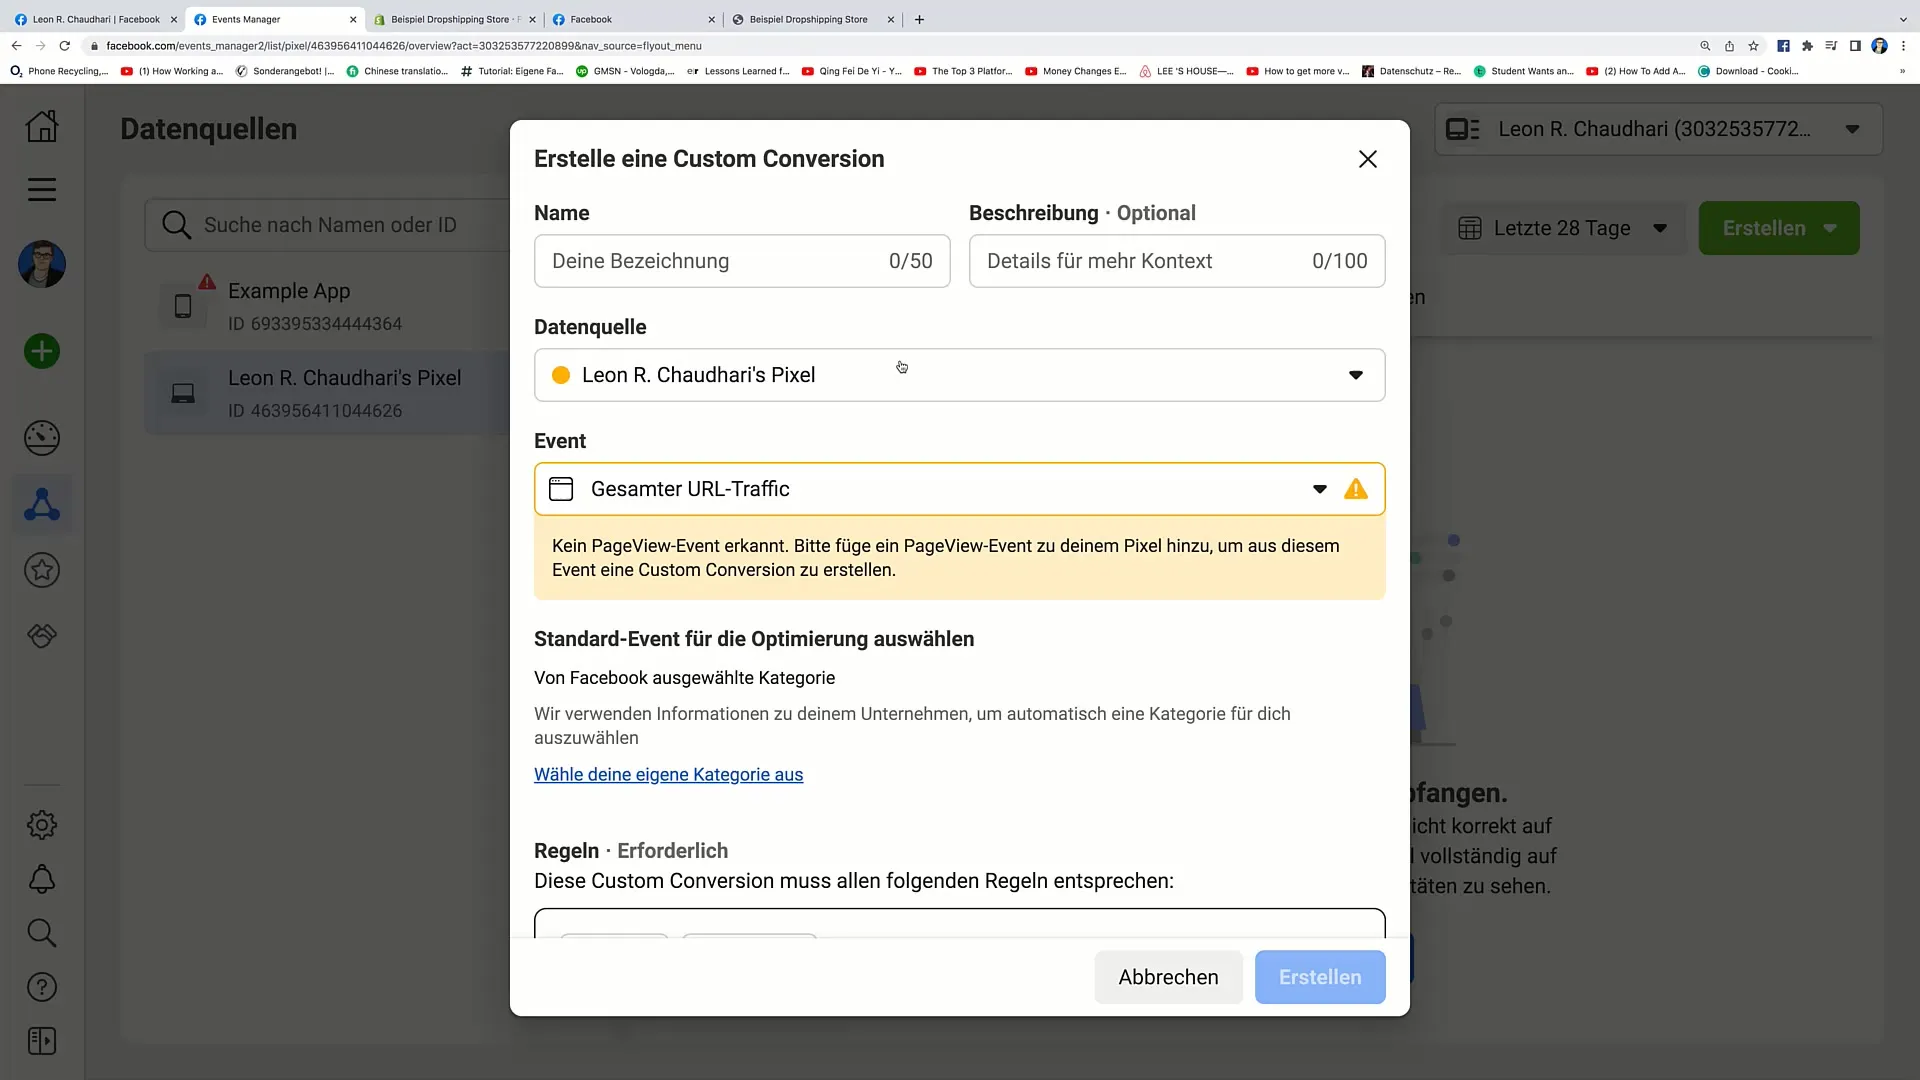Click Wähle deine eigene Kategorie aus link
The height and width of the screenshot is (1080, 1920).
668,775
